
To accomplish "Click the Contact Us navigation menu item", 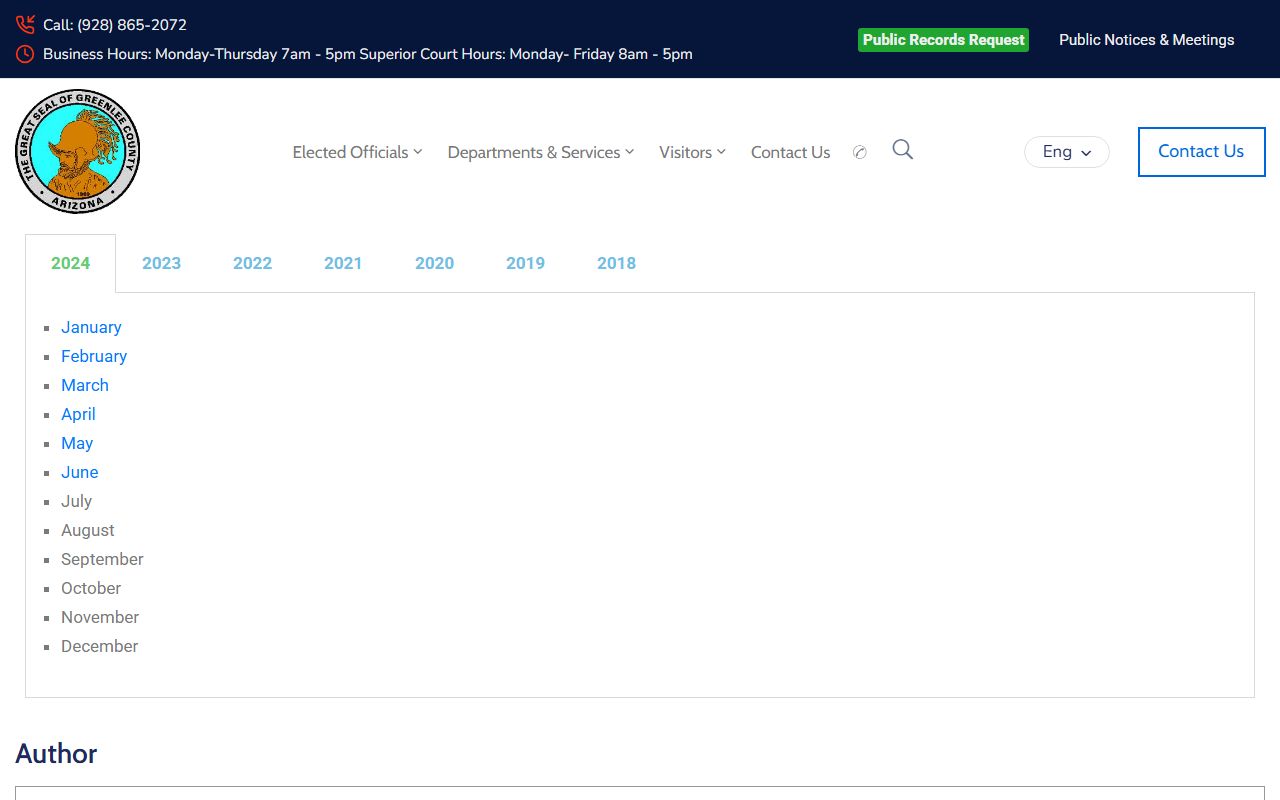I will (790, 152).
